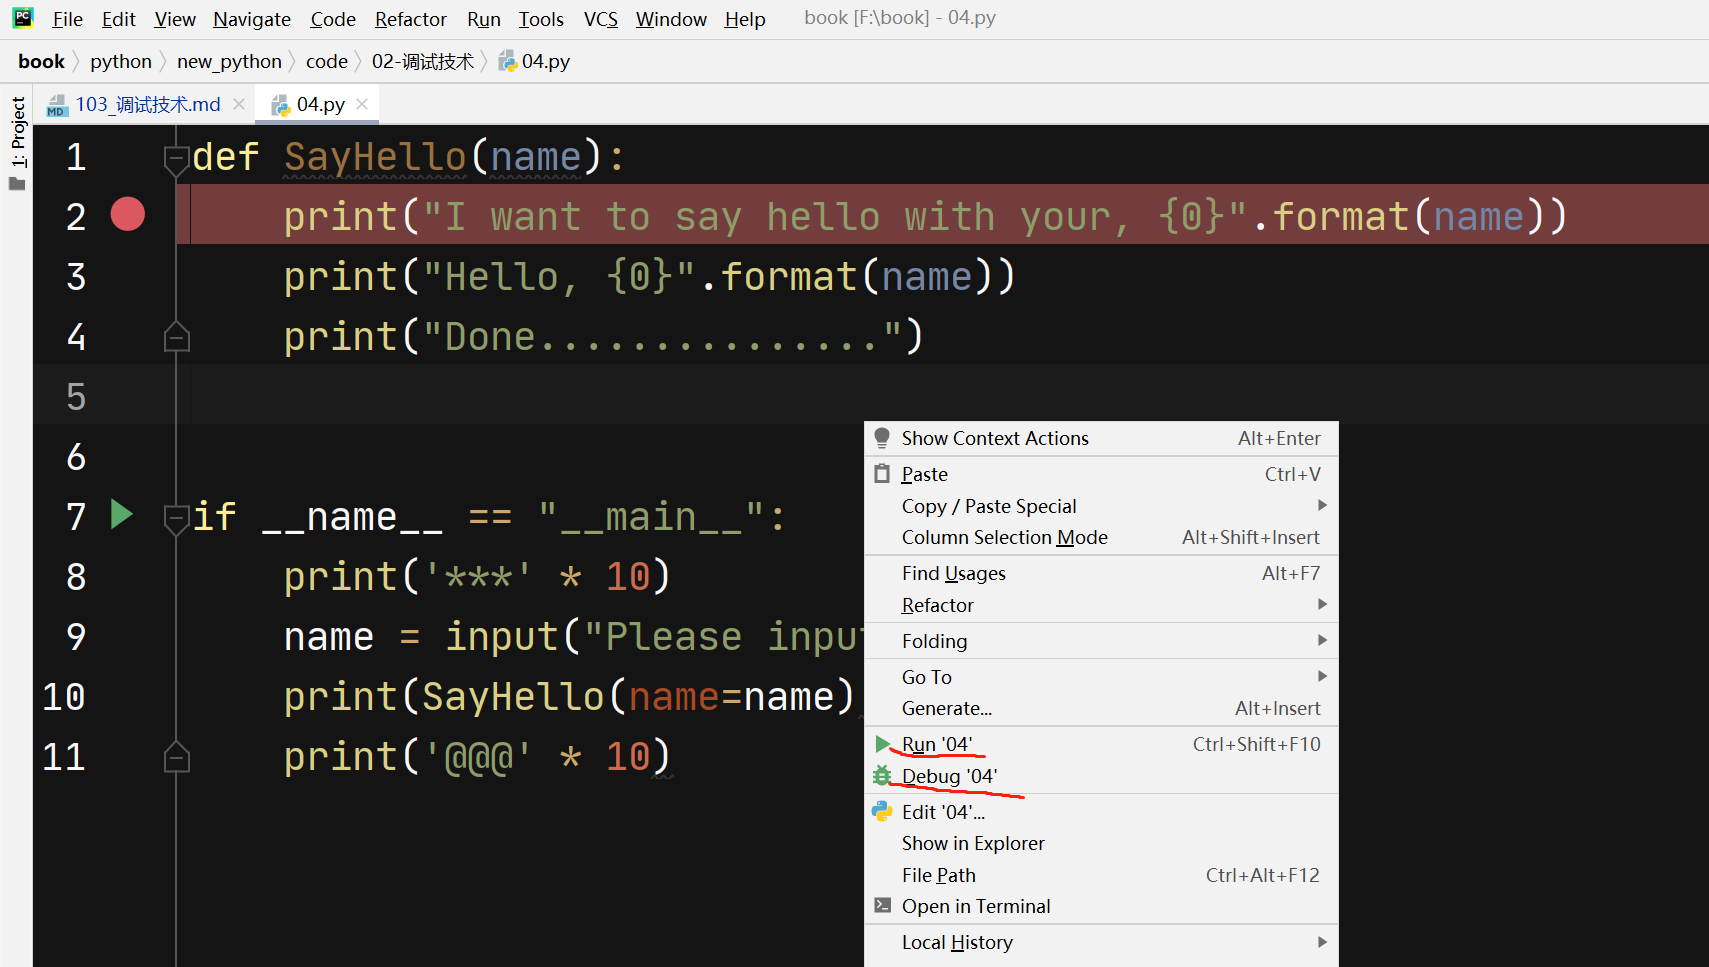Screen dimensions: 1709x967
Task: Close the 103_调试技术.md tab
Action: point(239,104)
